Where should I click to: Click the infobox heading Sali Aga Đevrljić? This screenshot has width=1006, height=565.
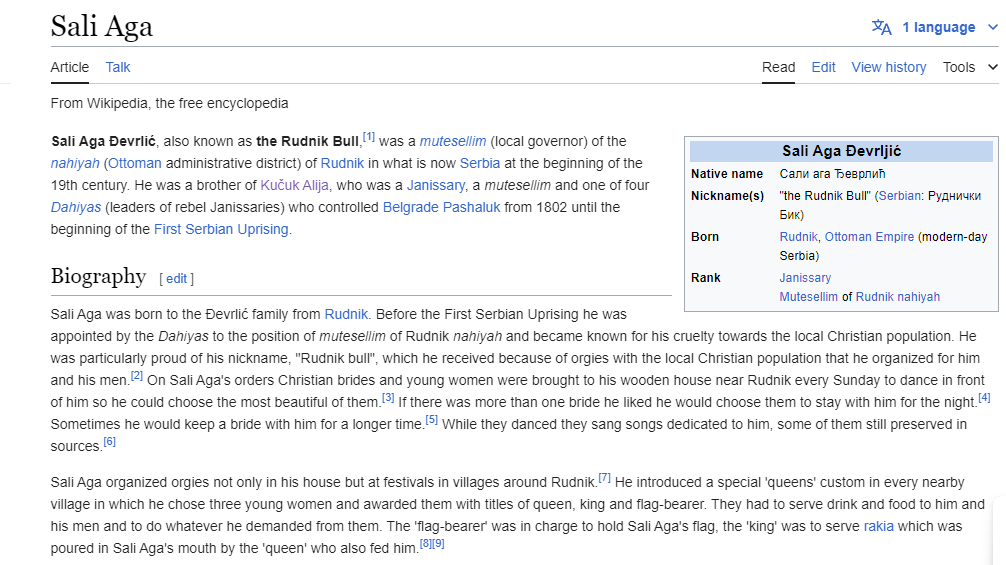click(841, 151)
